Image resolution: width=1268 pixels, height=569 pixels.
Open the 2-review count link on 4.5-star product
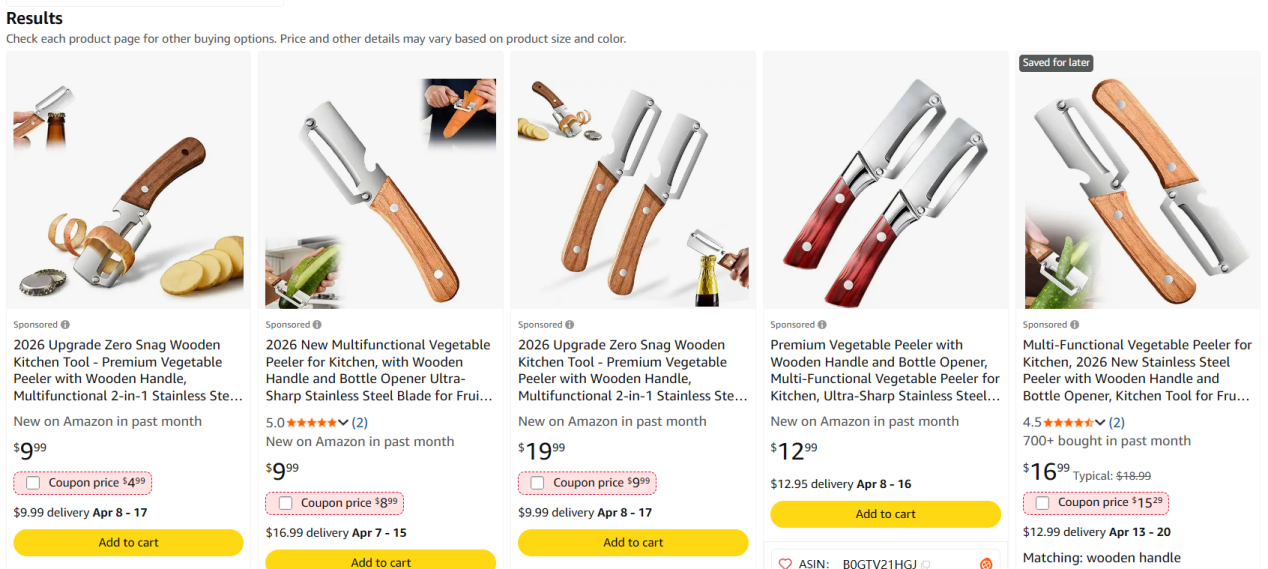tap(1116, 423)
